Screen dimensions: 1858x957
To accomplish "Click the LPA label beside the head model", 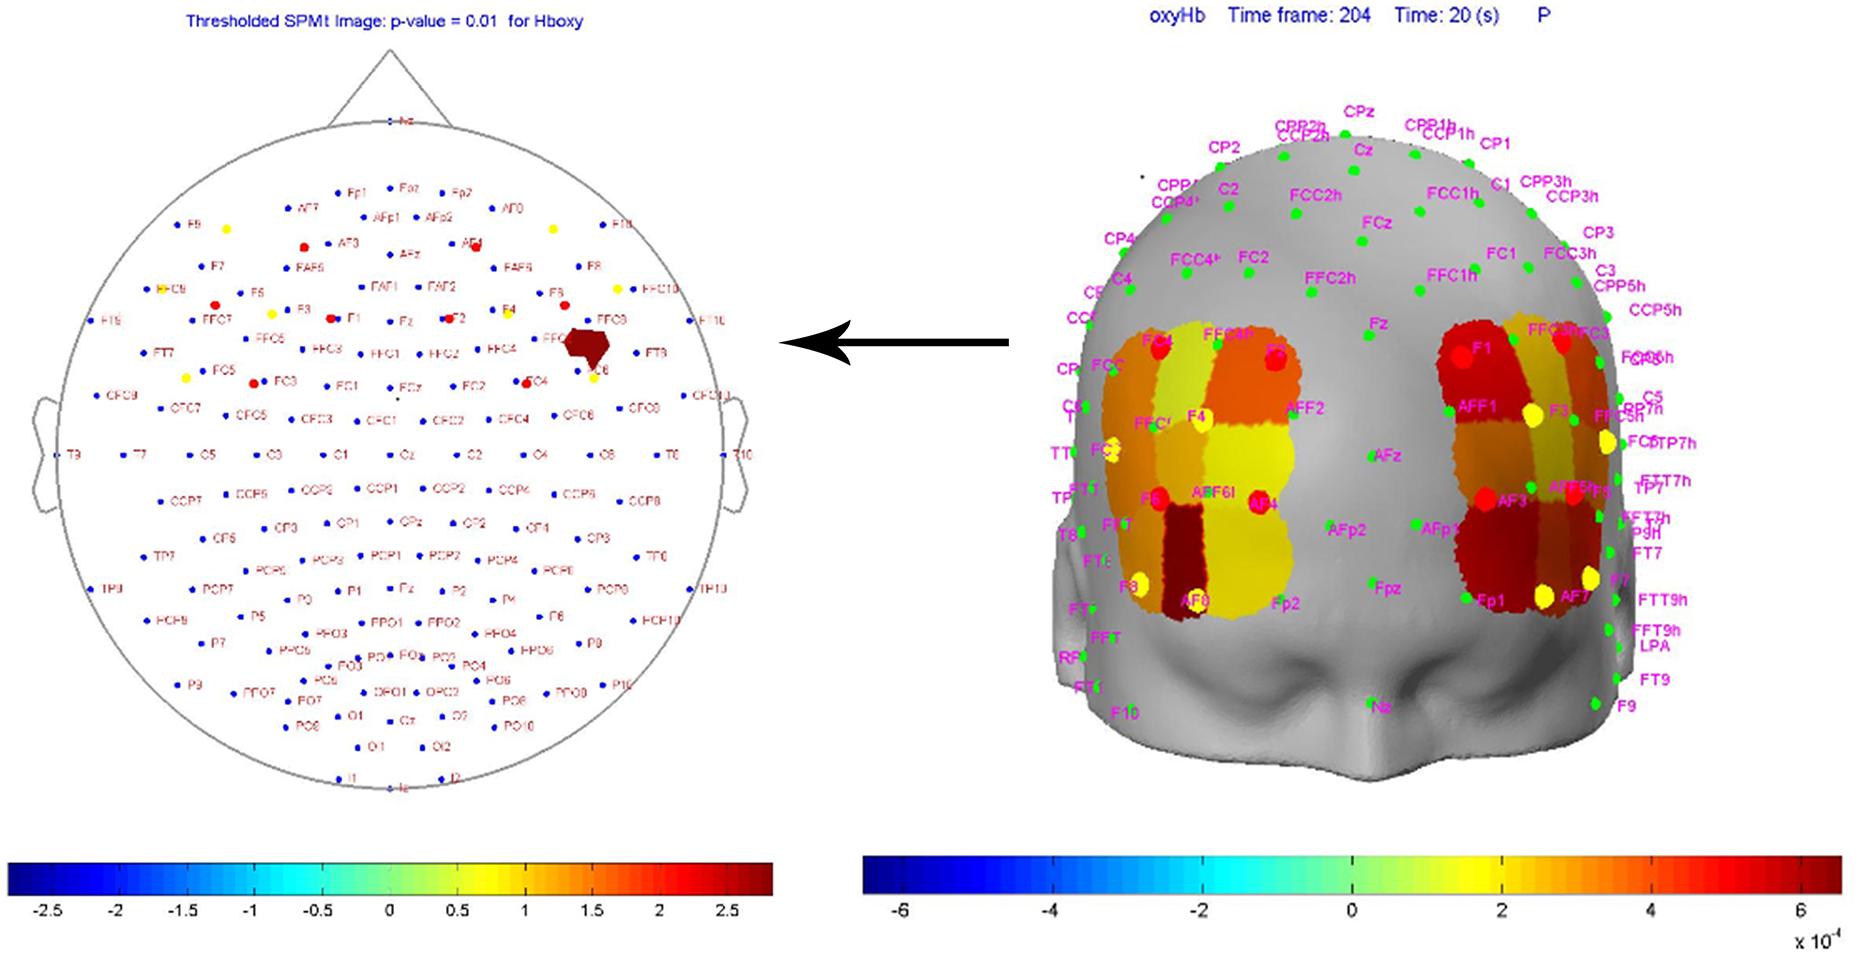I will point(1654,646).
